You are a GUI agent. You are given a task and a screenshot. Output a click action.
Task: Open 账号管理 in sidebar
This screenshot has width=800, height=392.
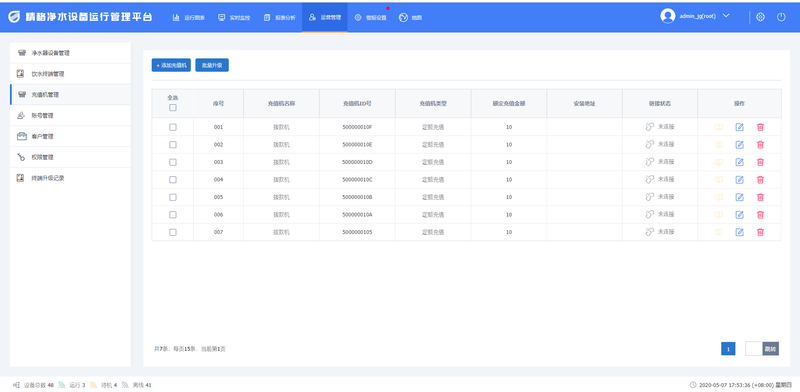[70, 116]
